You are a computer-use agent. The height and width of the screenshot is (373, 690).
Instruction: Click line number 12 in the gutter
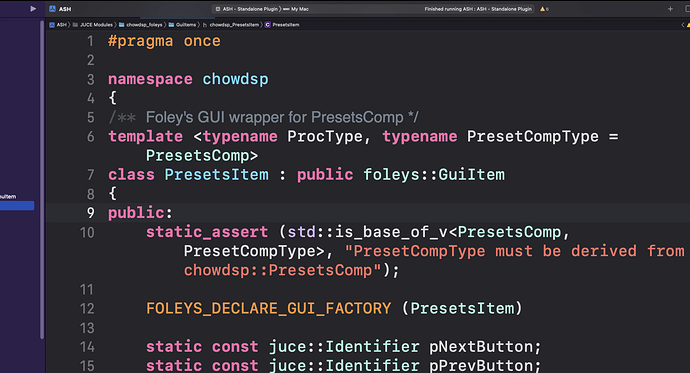click(x=87, y=309)
